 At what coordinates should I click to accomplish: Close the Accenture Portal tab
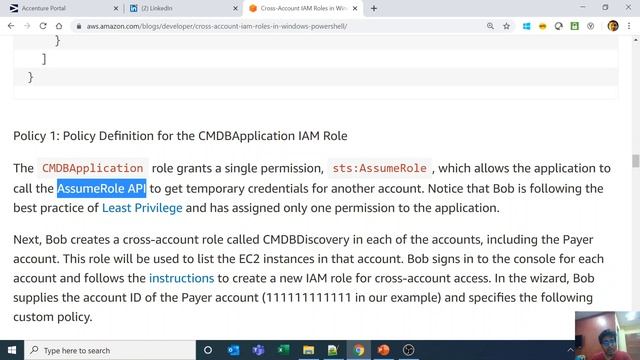(116, 8)
